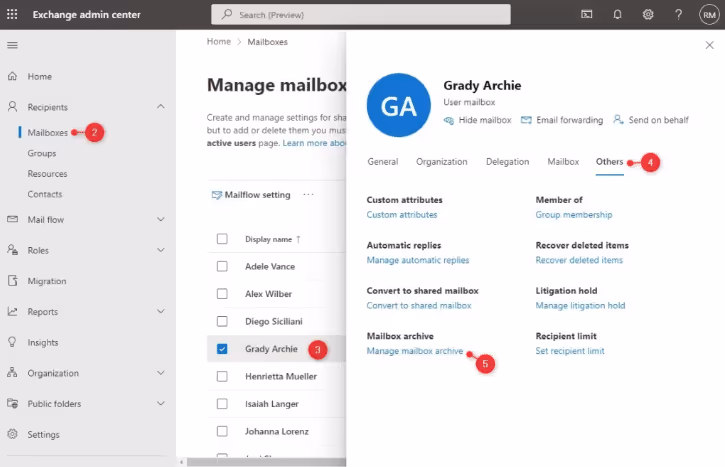This screenshot has height=467, width=725.
Task: Open Groups in the sidebar
Action: (x=42, y=153)
